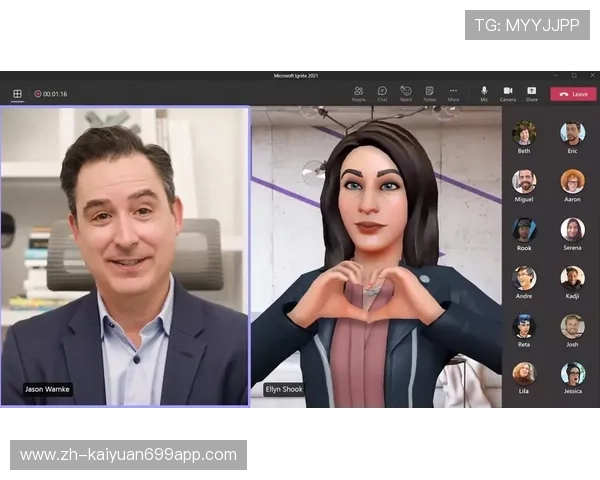This screenshot has width=600, height=480.
Task: Maximize the Teams meeting window
Action: [x=574, y=75]
